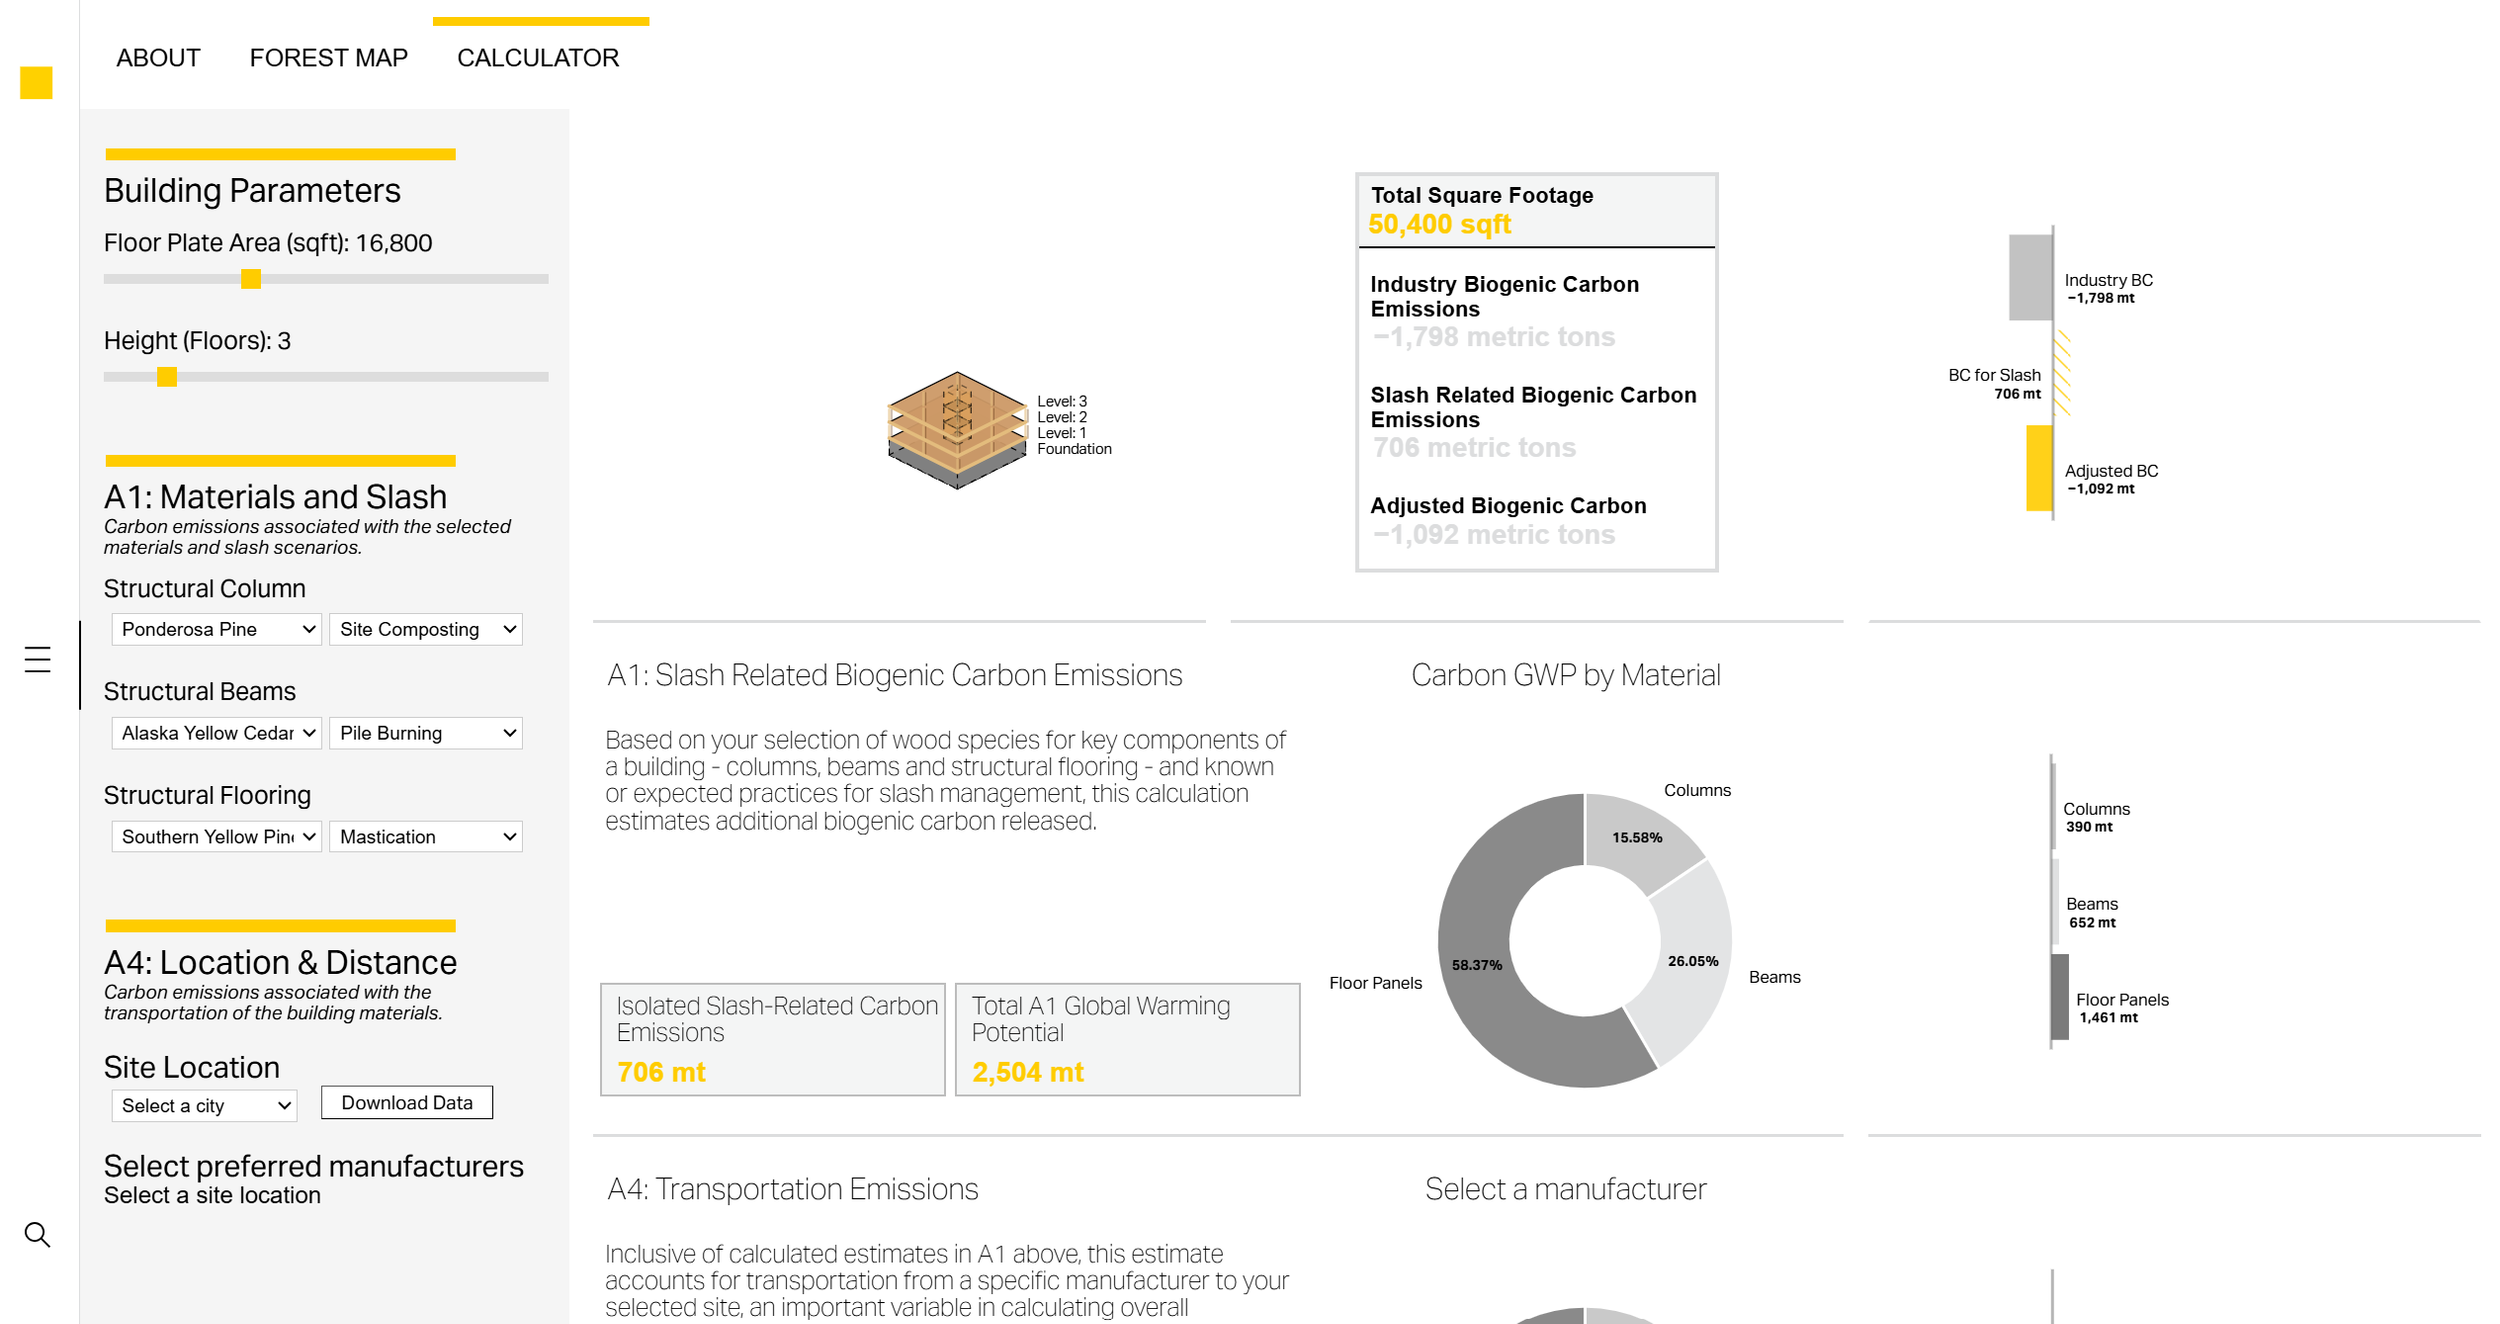
Task: Switch to the About tab
Action: [x=158, y=58]
